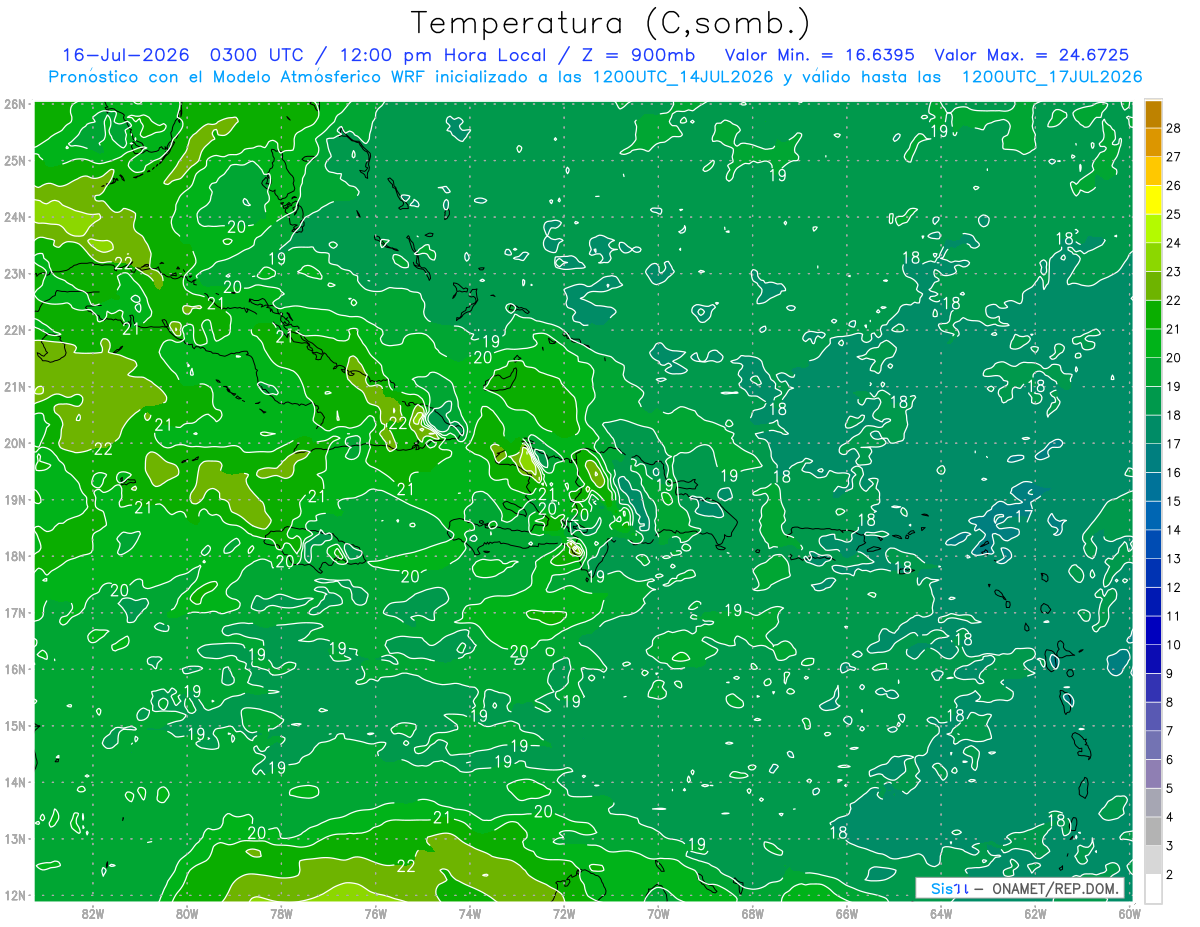Click the 'ONAMET/REP.DOM.' credit label
The height and width of the screenshot is (927, 1200).
pyautogui.click(x=1055, y=888)
